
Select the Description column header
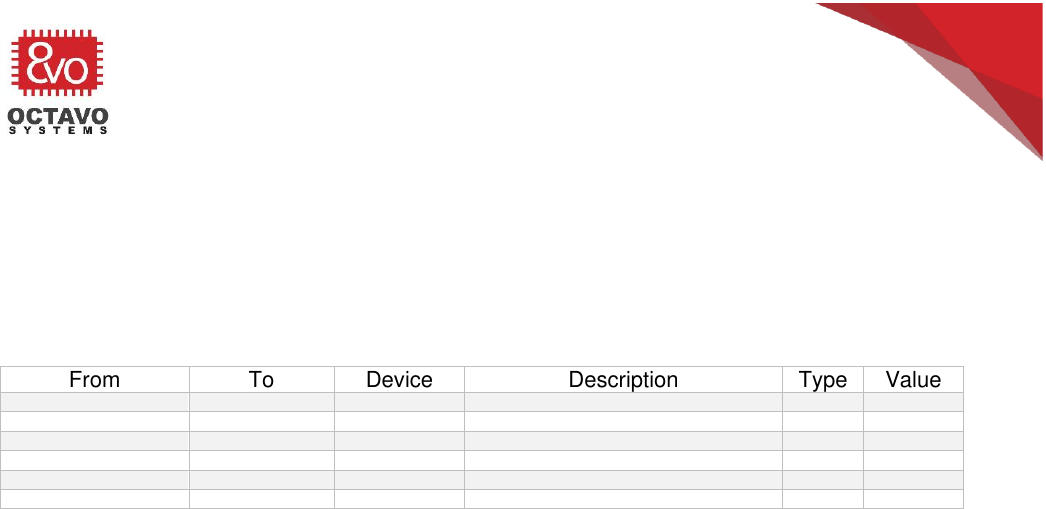click(623, 380)
